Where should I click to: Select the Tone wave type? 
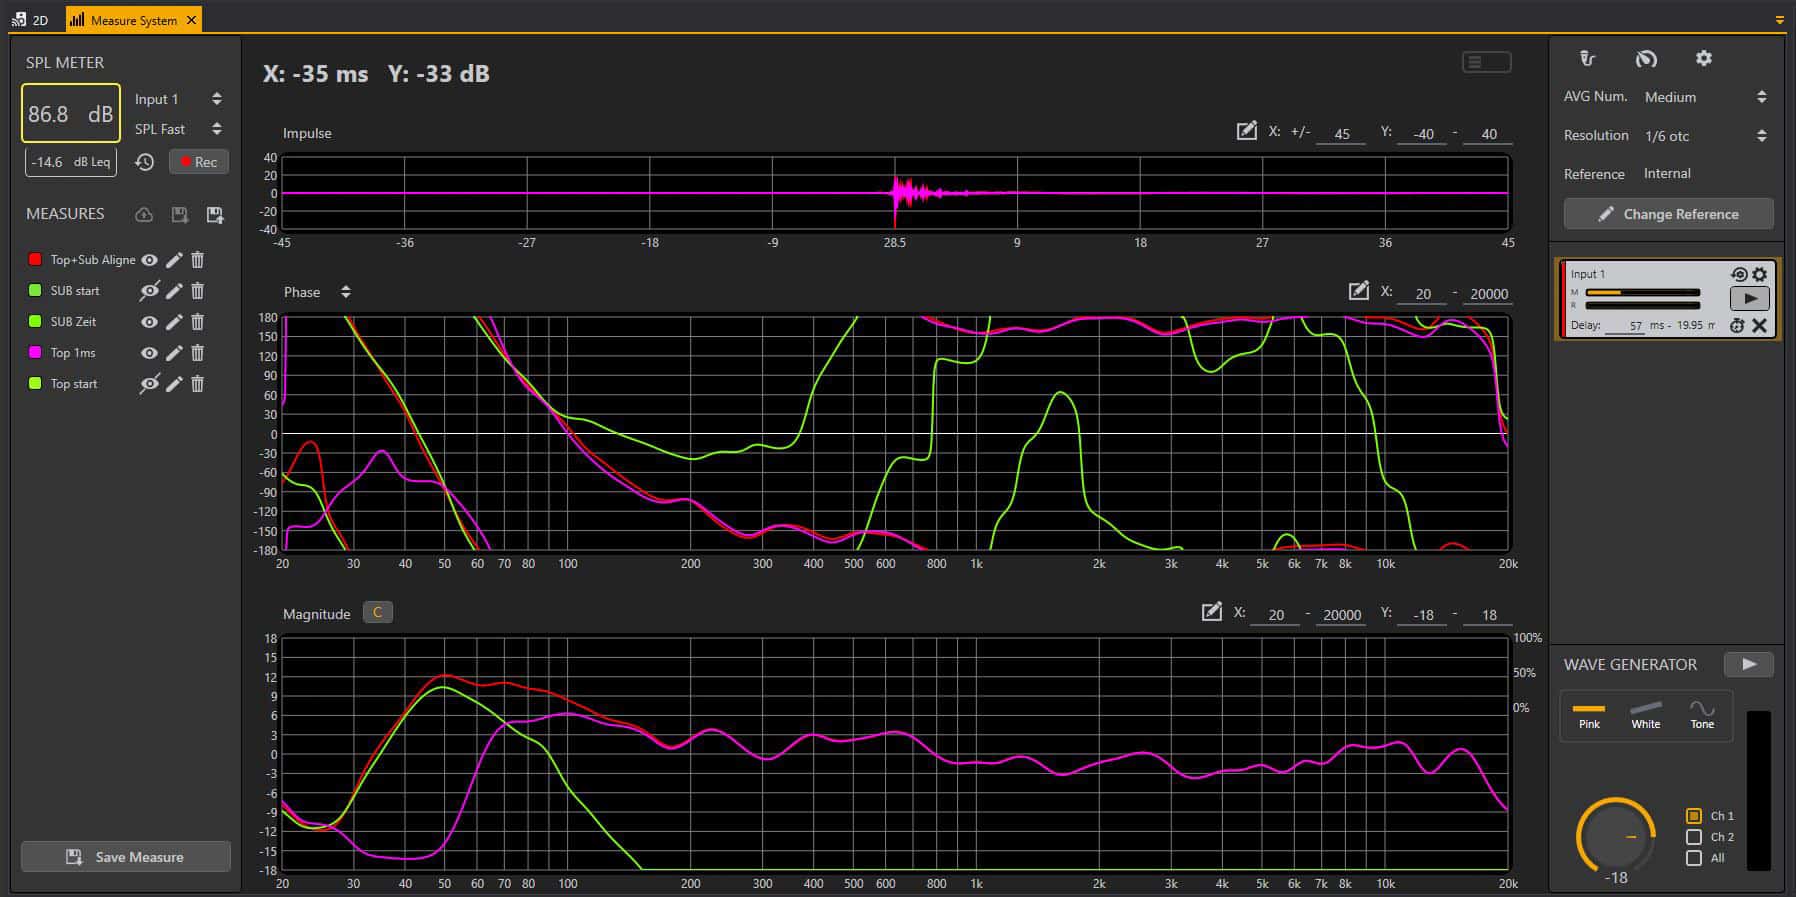coord(1702,715)
